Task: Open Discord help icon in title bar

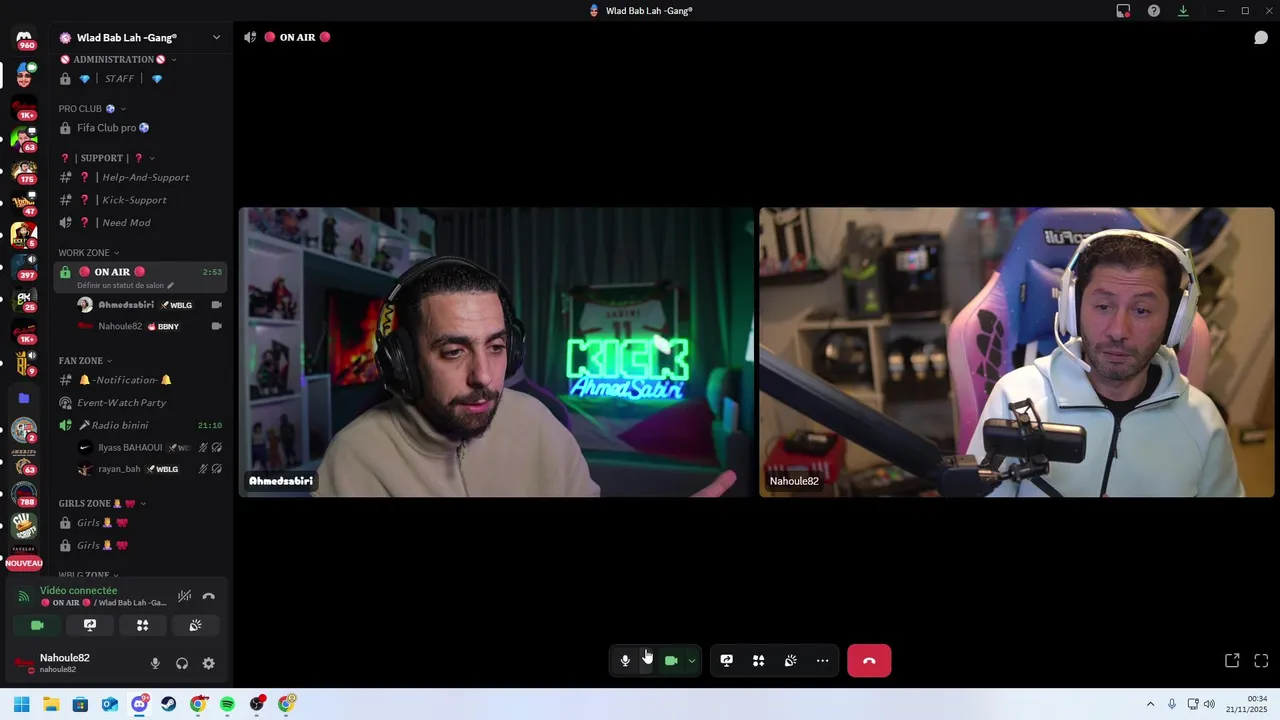Action: 1154,11
